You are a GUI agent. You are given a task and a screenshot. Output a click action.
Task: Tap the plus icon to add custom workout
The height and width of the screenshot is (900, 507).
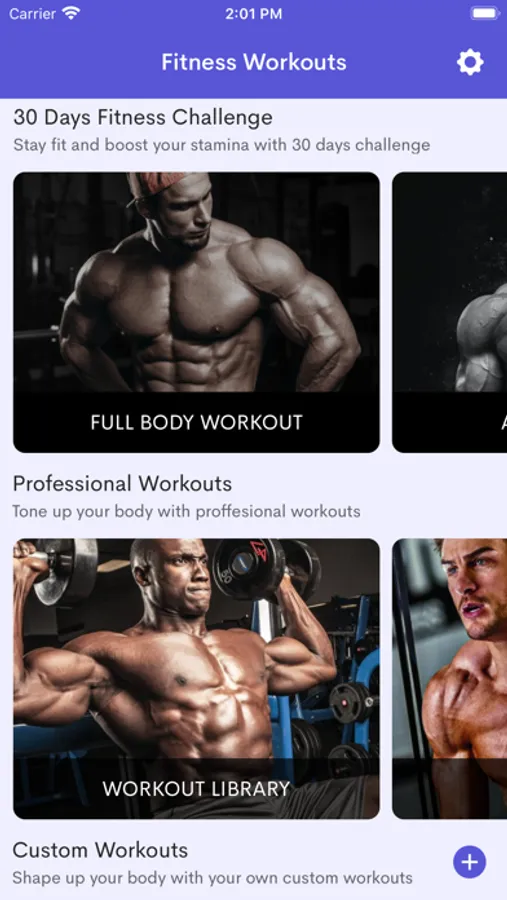tap(469, 862)
